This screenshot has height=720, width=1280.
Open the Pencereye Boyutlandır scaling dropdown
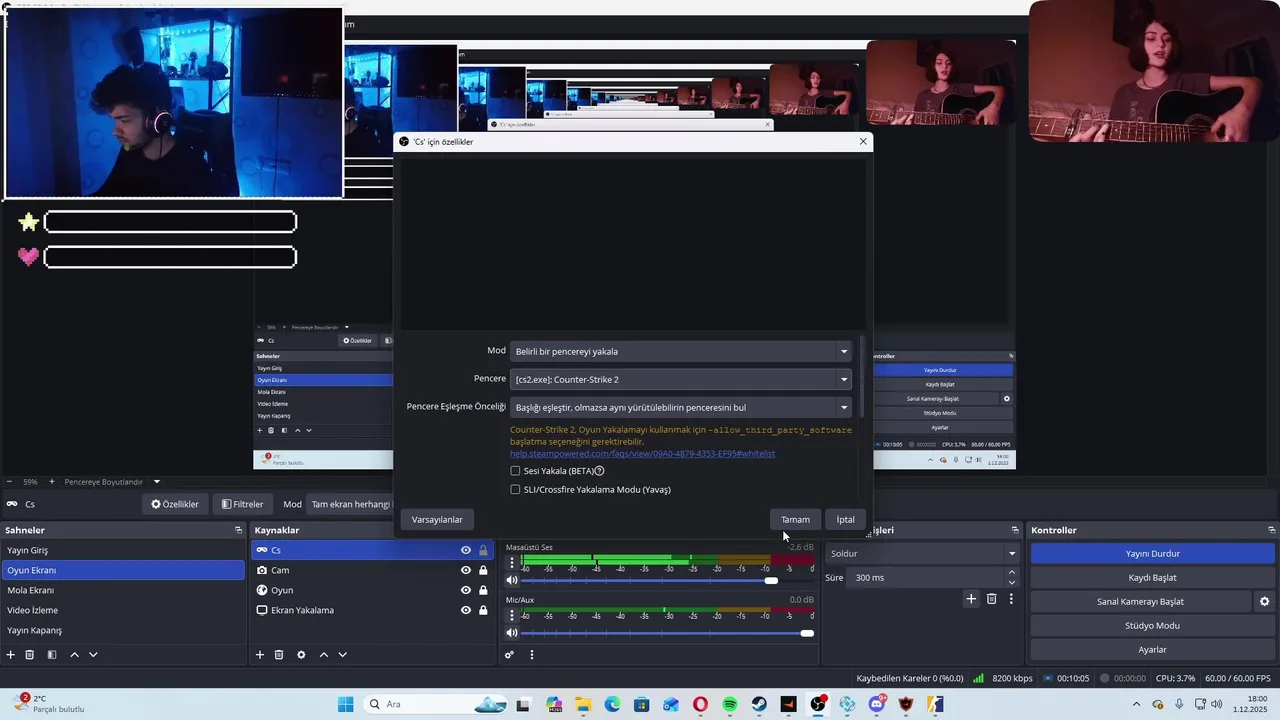pyautogui.click(x=112, y=481)
